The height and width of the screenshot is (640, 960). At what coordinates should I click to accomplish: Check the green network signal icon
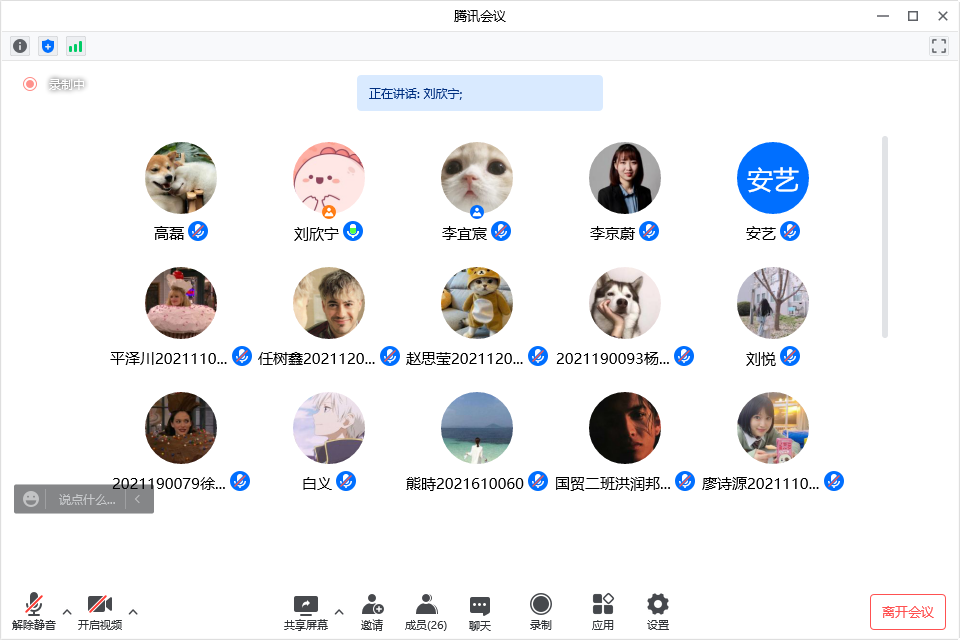click(76, 46)
